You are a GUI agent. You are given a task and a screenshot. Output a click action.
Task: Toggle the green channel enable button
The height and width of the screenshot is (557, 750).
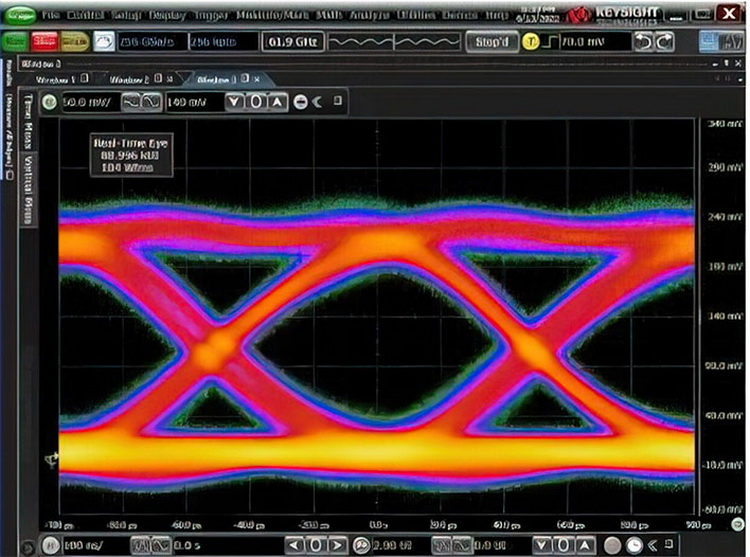[50, 101]
